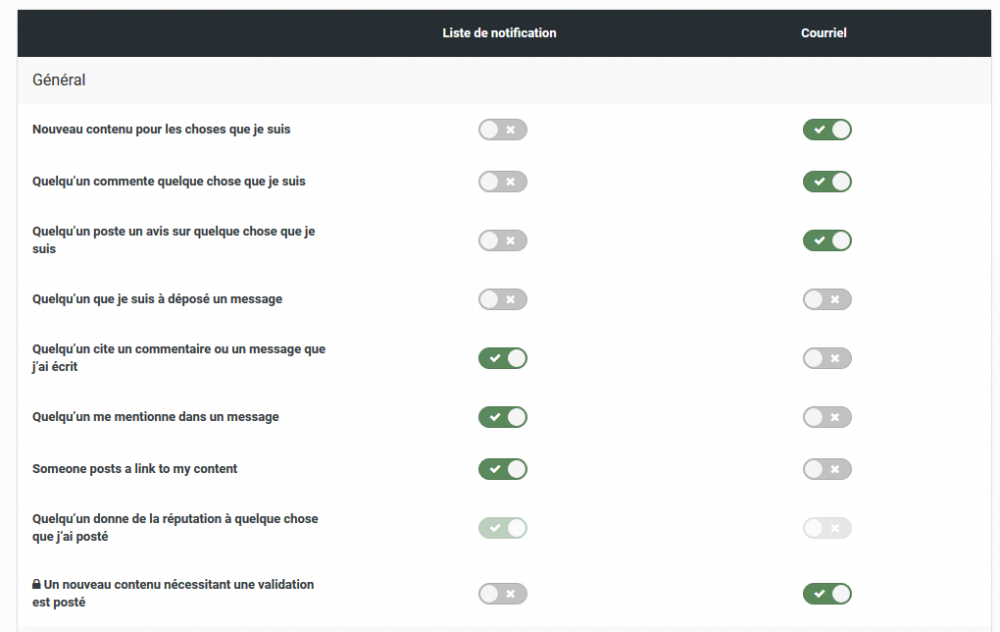Image resolution: width=1000 pixels, height=632 pixels.
Task: Disable notification list when someone quotes me
Action: 502,358
